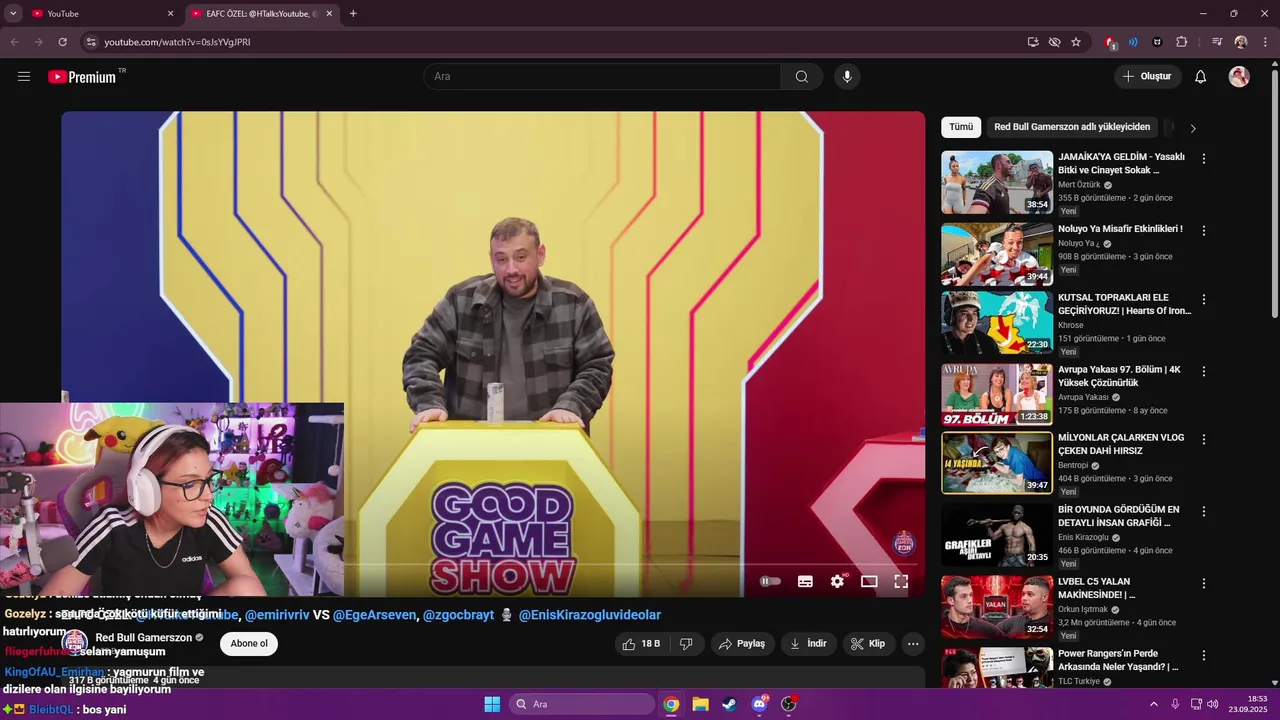Show hidden system tray icons

tap(1153, 704)
